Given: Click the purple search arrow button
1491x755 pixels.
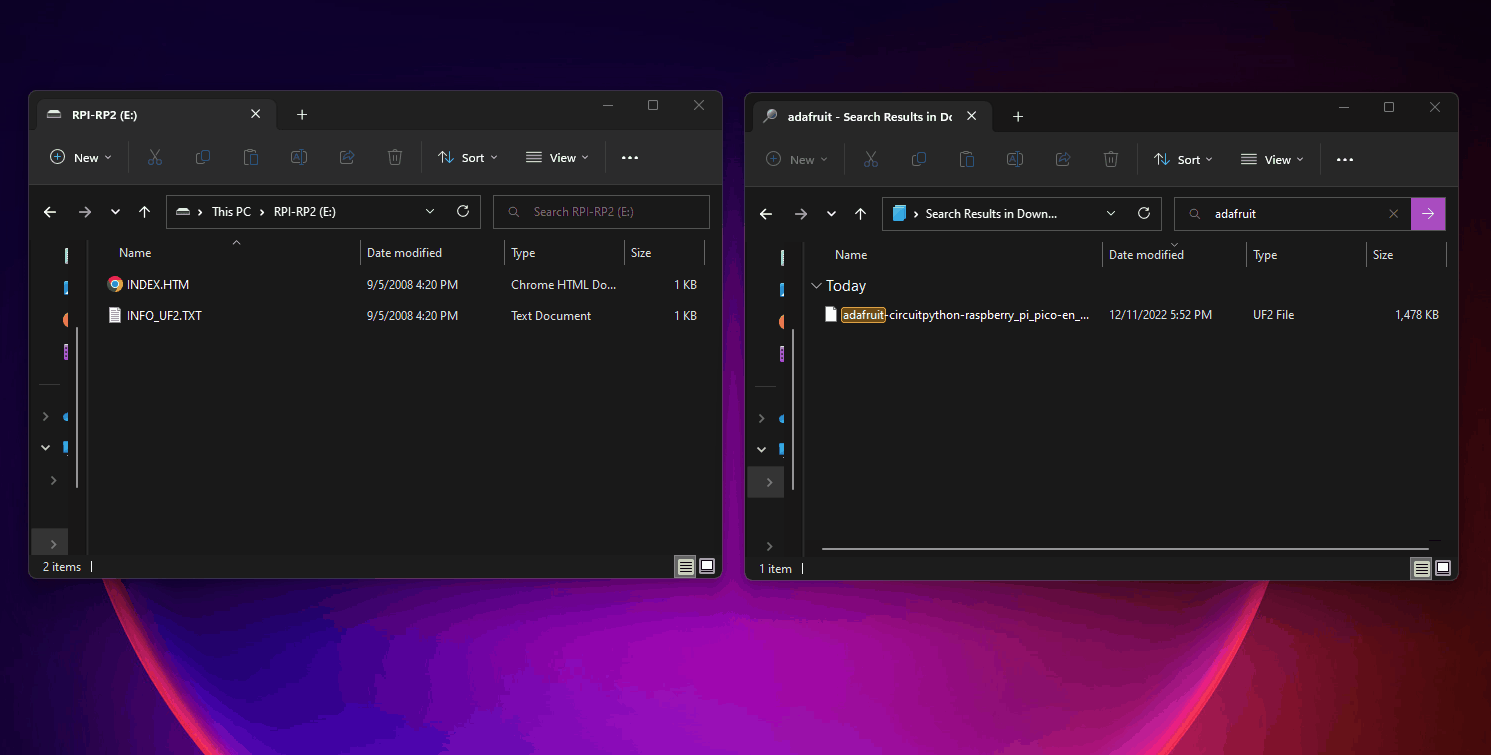Looking at the screenshot, I should click(x=1428, y=214).
